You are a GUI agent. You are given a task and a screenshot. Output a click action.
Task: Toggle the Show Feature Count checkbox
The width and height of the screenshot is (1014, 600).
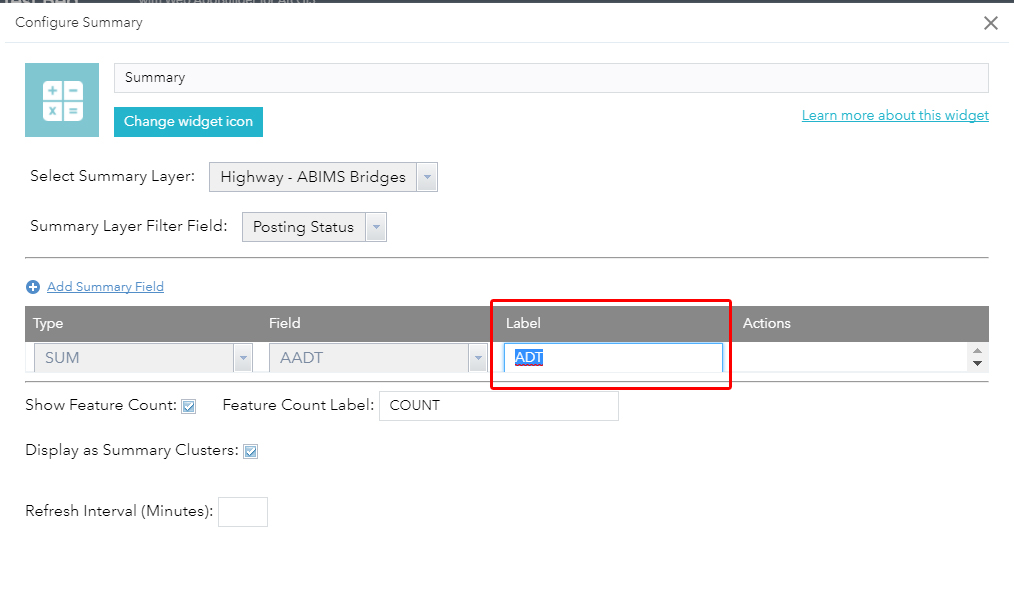tap(189, 406)
